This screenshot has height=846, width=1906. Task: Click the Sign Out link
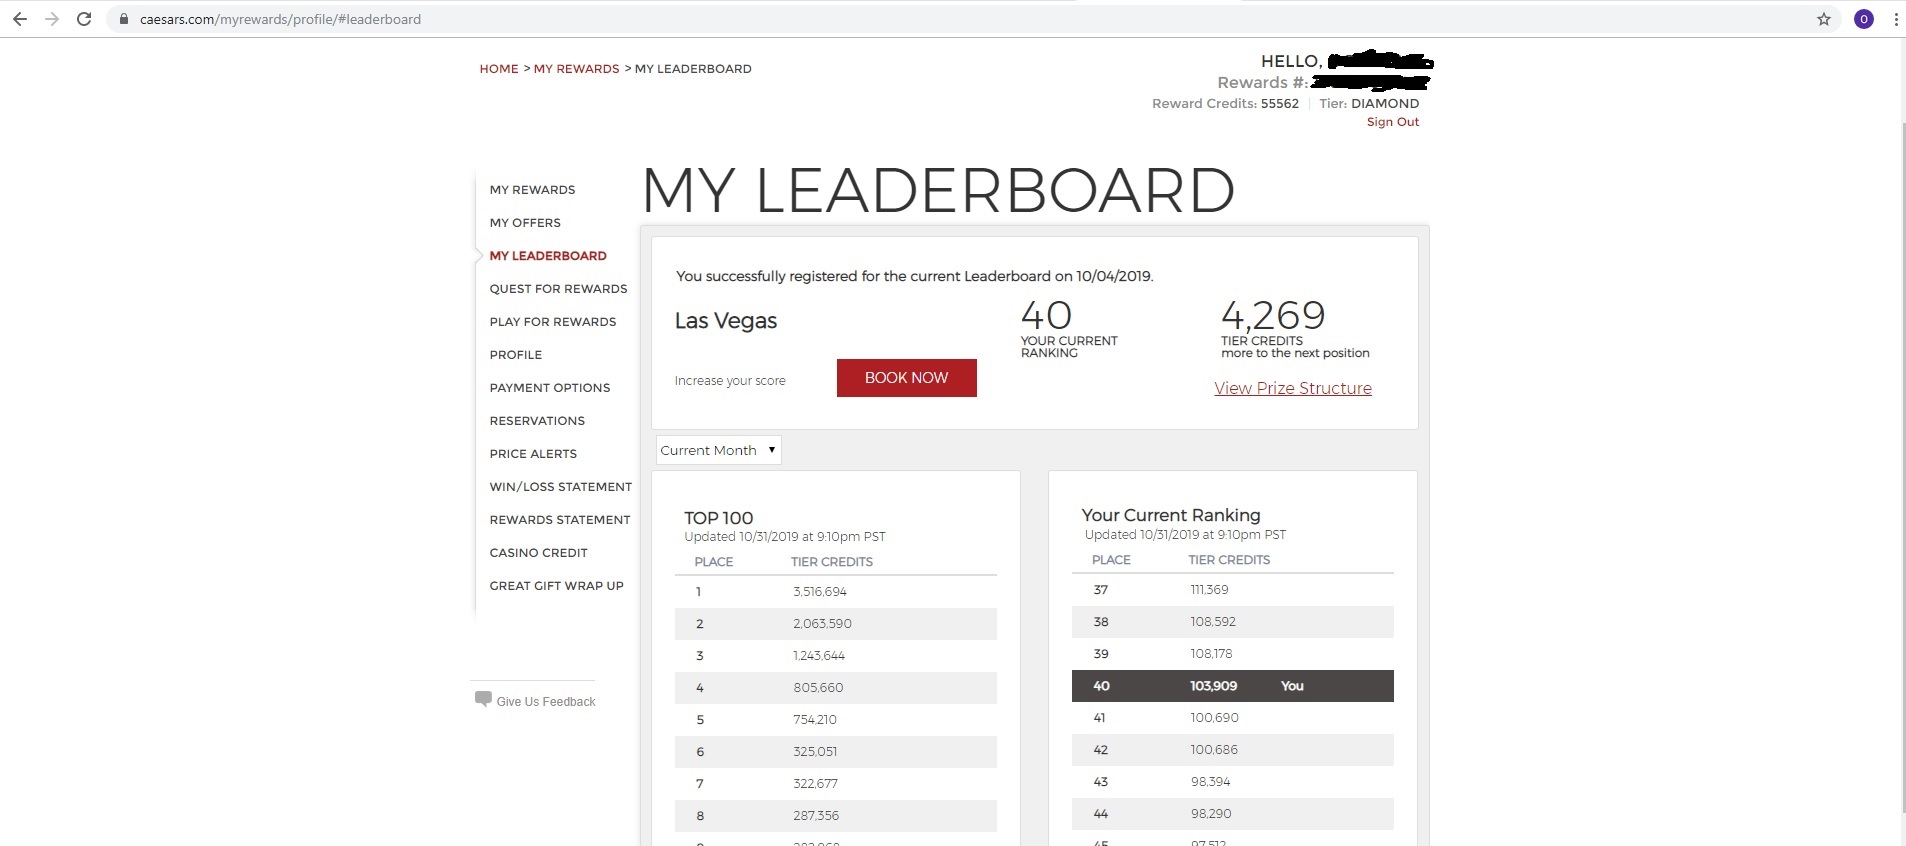(1392, 122)
